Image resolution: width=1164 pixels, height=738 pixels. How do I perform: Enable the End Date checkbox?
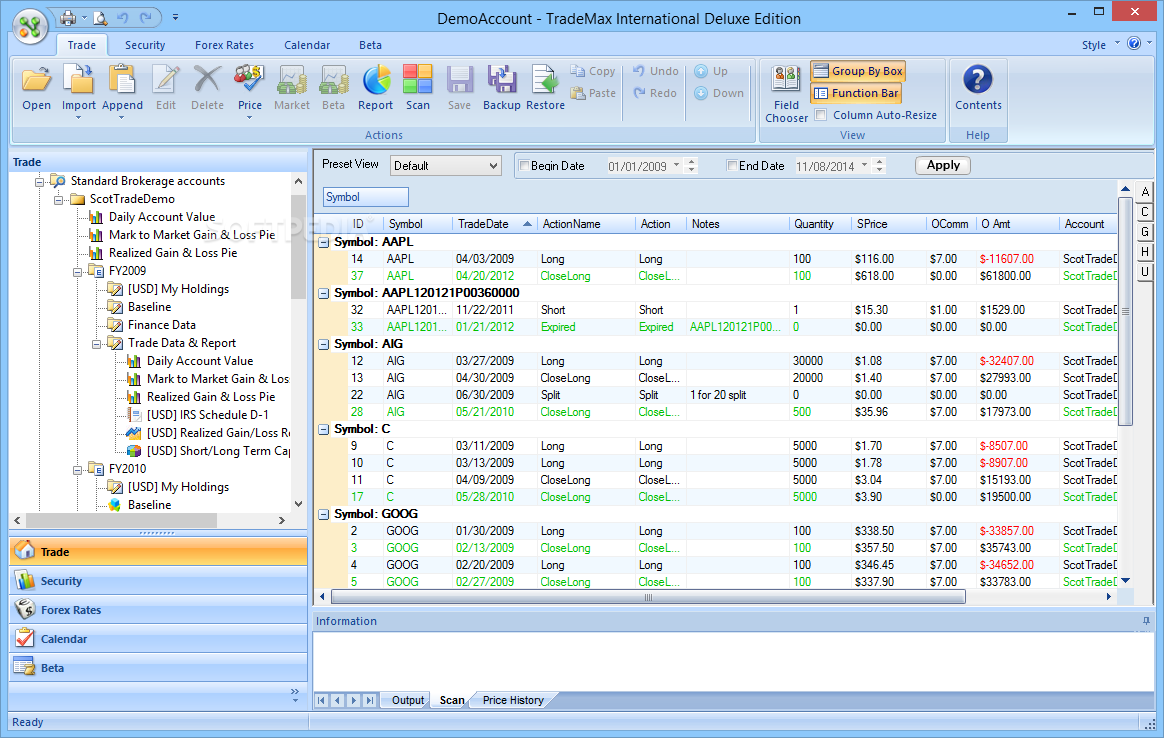[732, 166]
